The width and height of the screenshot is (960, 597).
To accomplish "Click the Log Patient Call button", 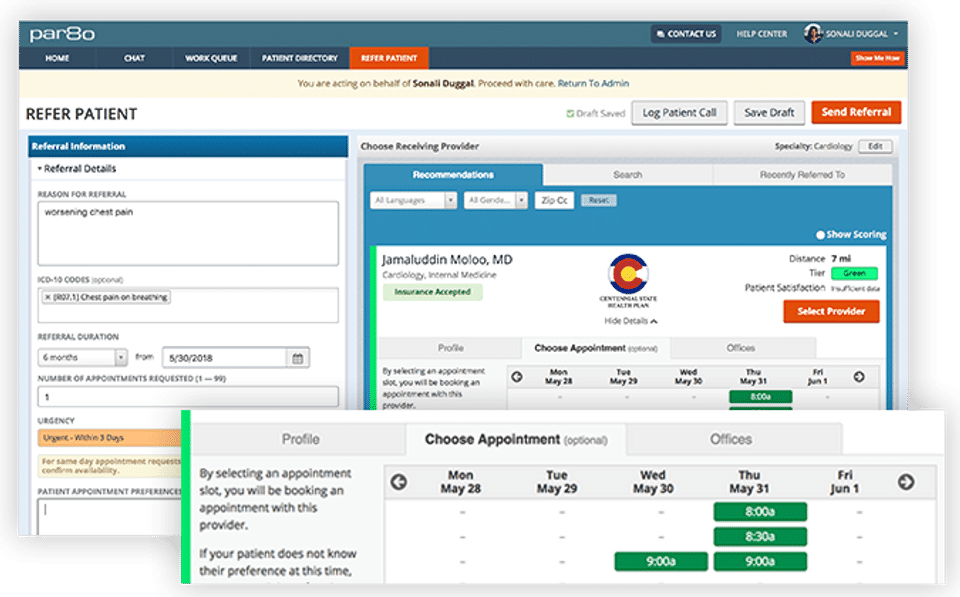I will pyautogui.click(x=679, y=113).
